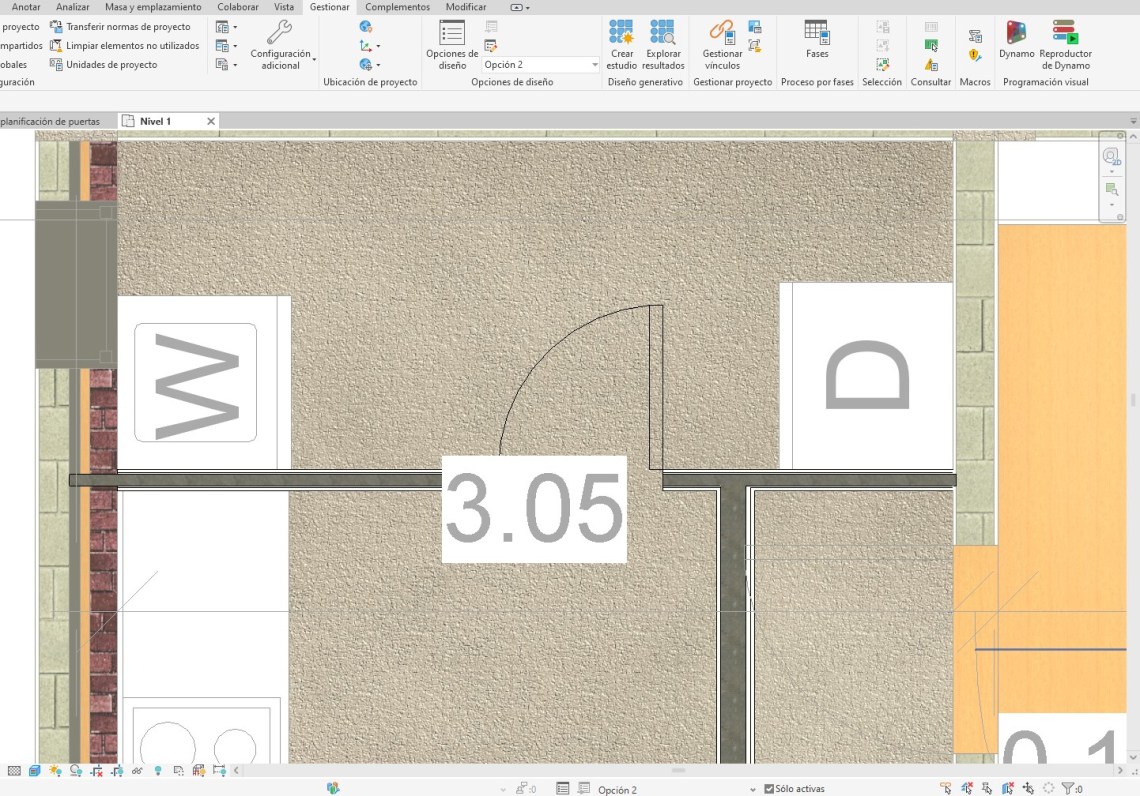Open Opciones de diseño dialog

coord(452,45)
